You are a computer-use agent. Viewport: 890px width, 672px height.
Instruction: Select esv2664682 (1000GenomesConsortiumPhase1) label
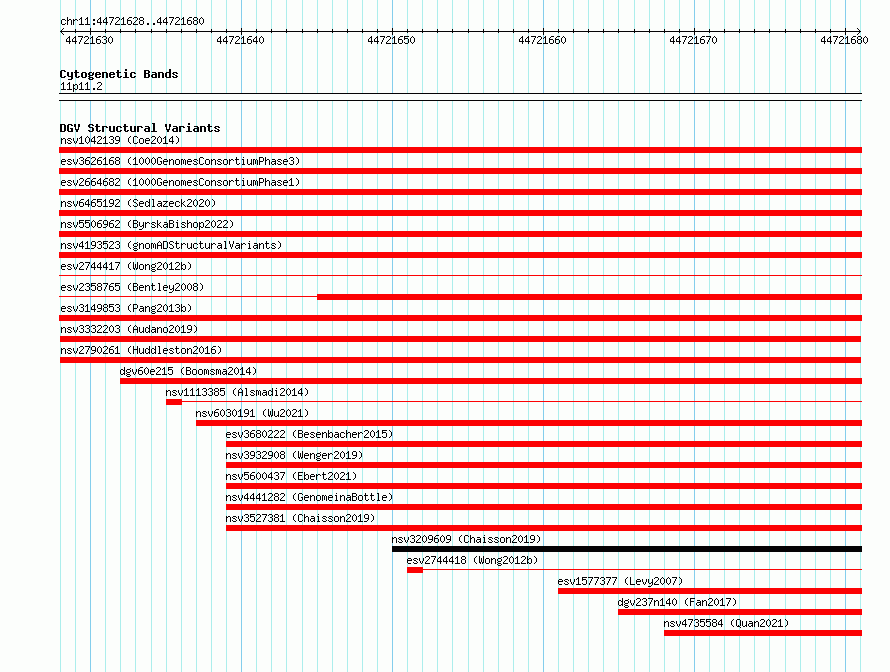pyautogui.click(x=180, y=182)
